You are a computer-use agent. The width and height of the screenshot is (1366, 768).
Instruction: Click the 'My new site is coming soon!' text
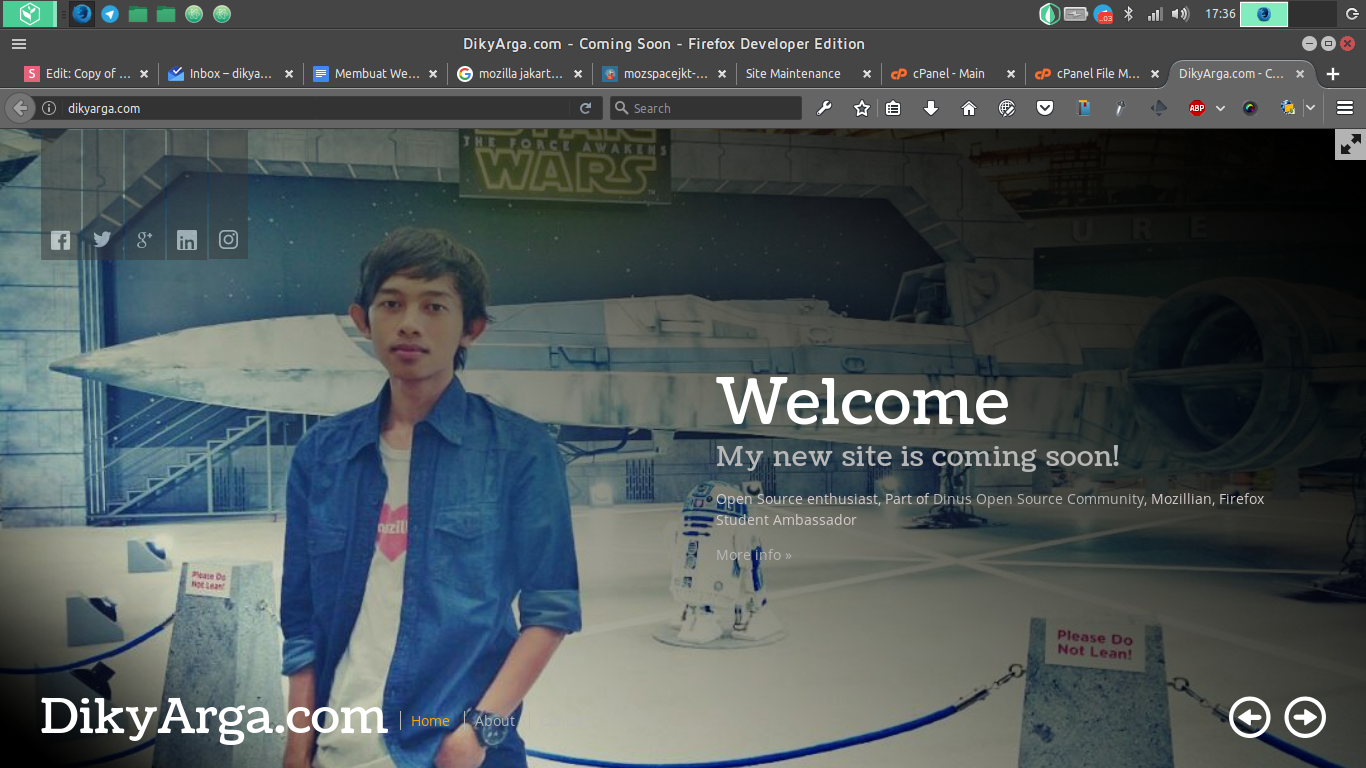918,456
